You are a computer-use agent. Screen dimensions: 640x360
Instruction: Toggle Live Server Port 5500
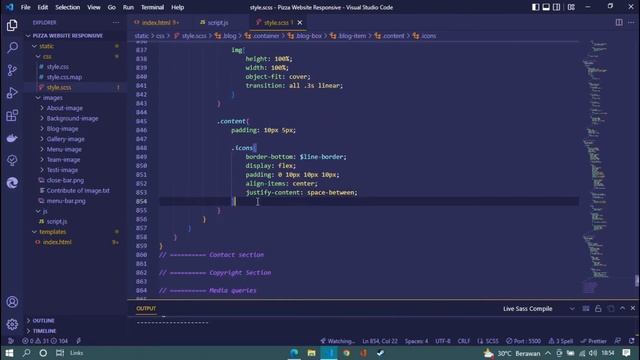pos(523,341)
